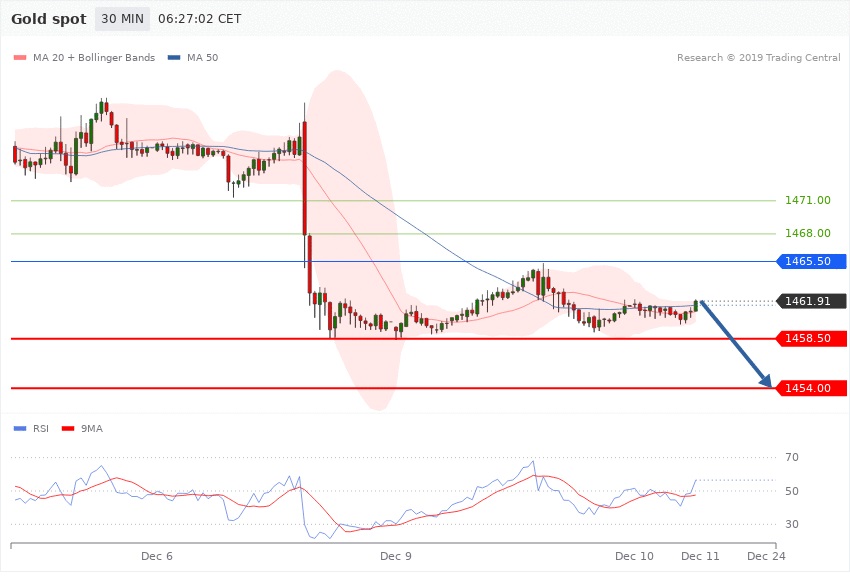Viewport: 850px width, 576px height.
Task: Click the blue downward forecast arrow head
Action: (x=768, y=382)
